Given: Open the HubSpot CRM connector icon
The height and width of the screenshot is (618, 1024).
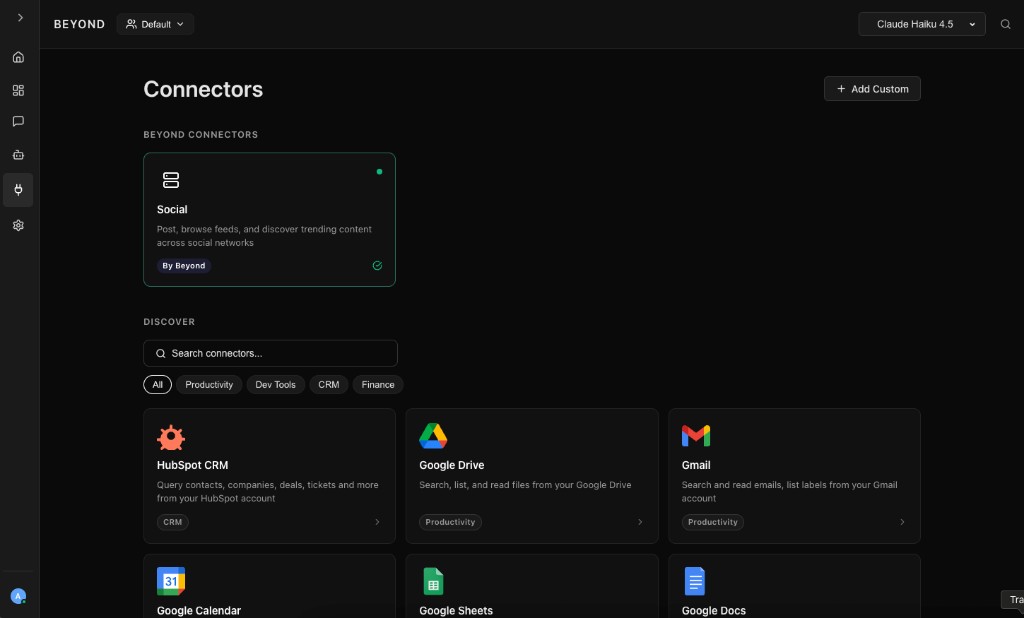Looking at the screenshot, I should (x=170, y=437).
